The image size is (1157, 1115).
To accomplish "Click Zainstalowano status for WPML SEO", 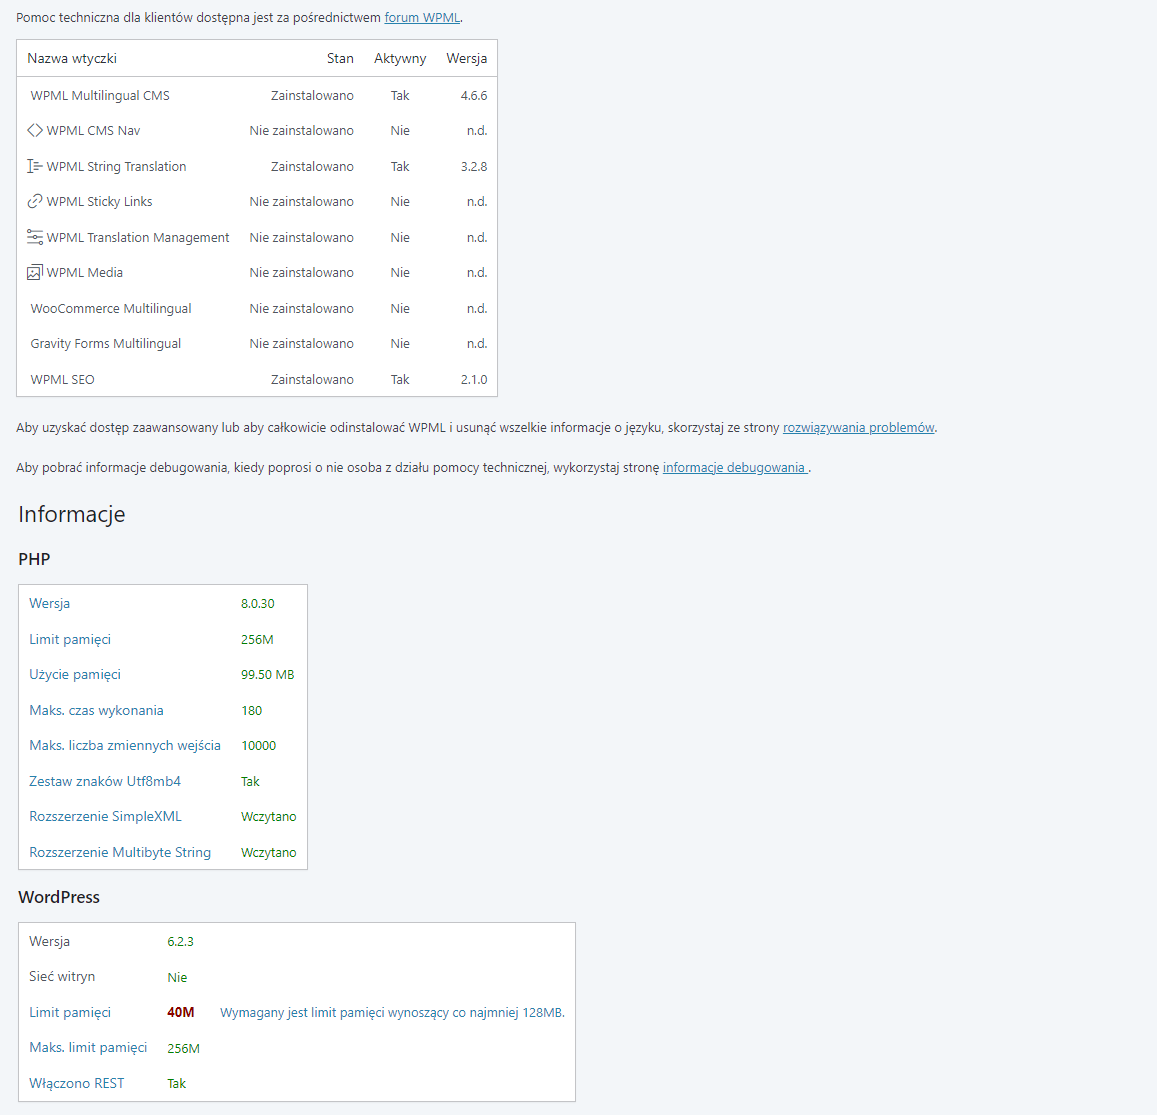I will tap(312, 379).
